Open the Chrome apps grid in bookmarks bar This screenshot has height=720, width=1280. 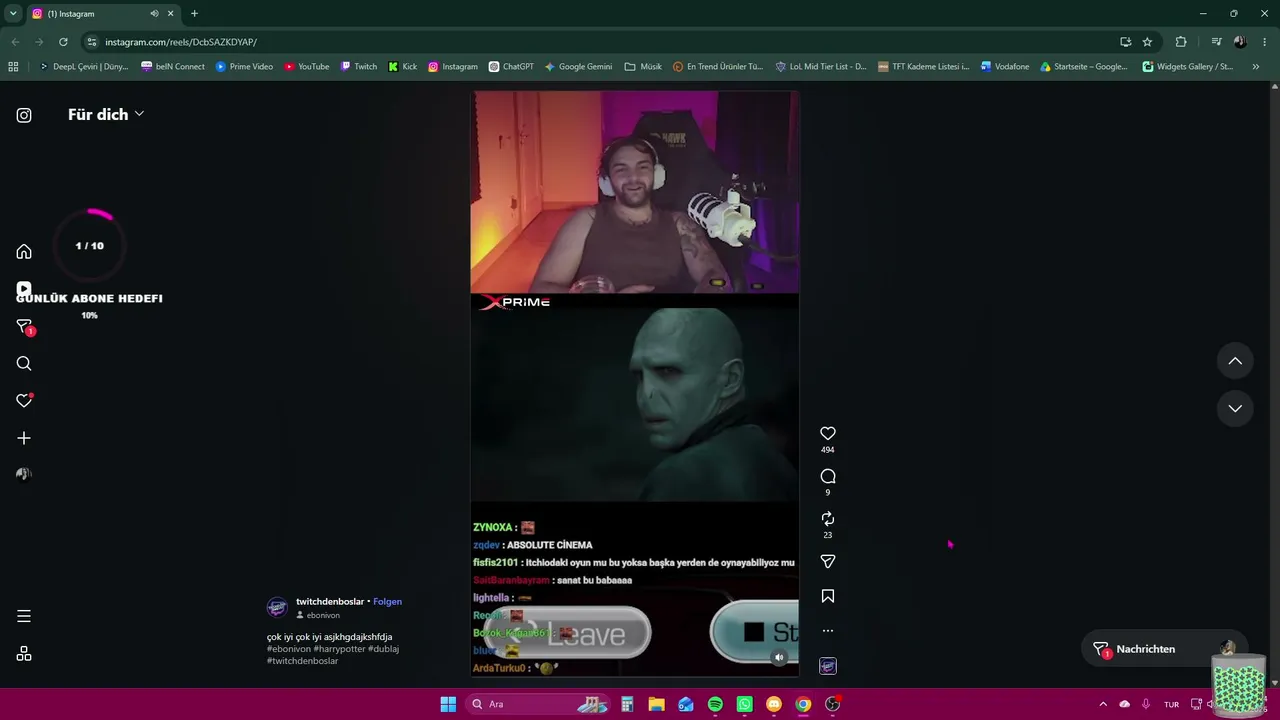click(13, 67)
